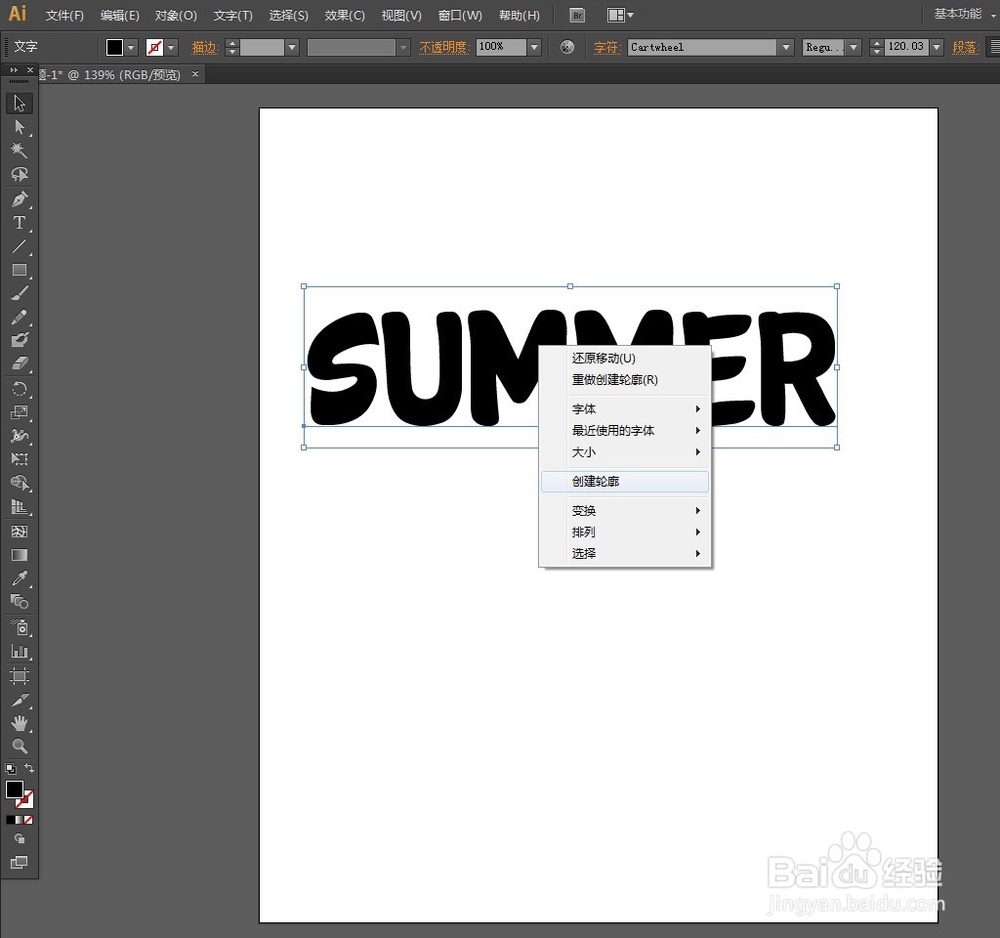Select the Free Transform tool
Viewport: 1000px width, 938px height.
tap(19, 459)
